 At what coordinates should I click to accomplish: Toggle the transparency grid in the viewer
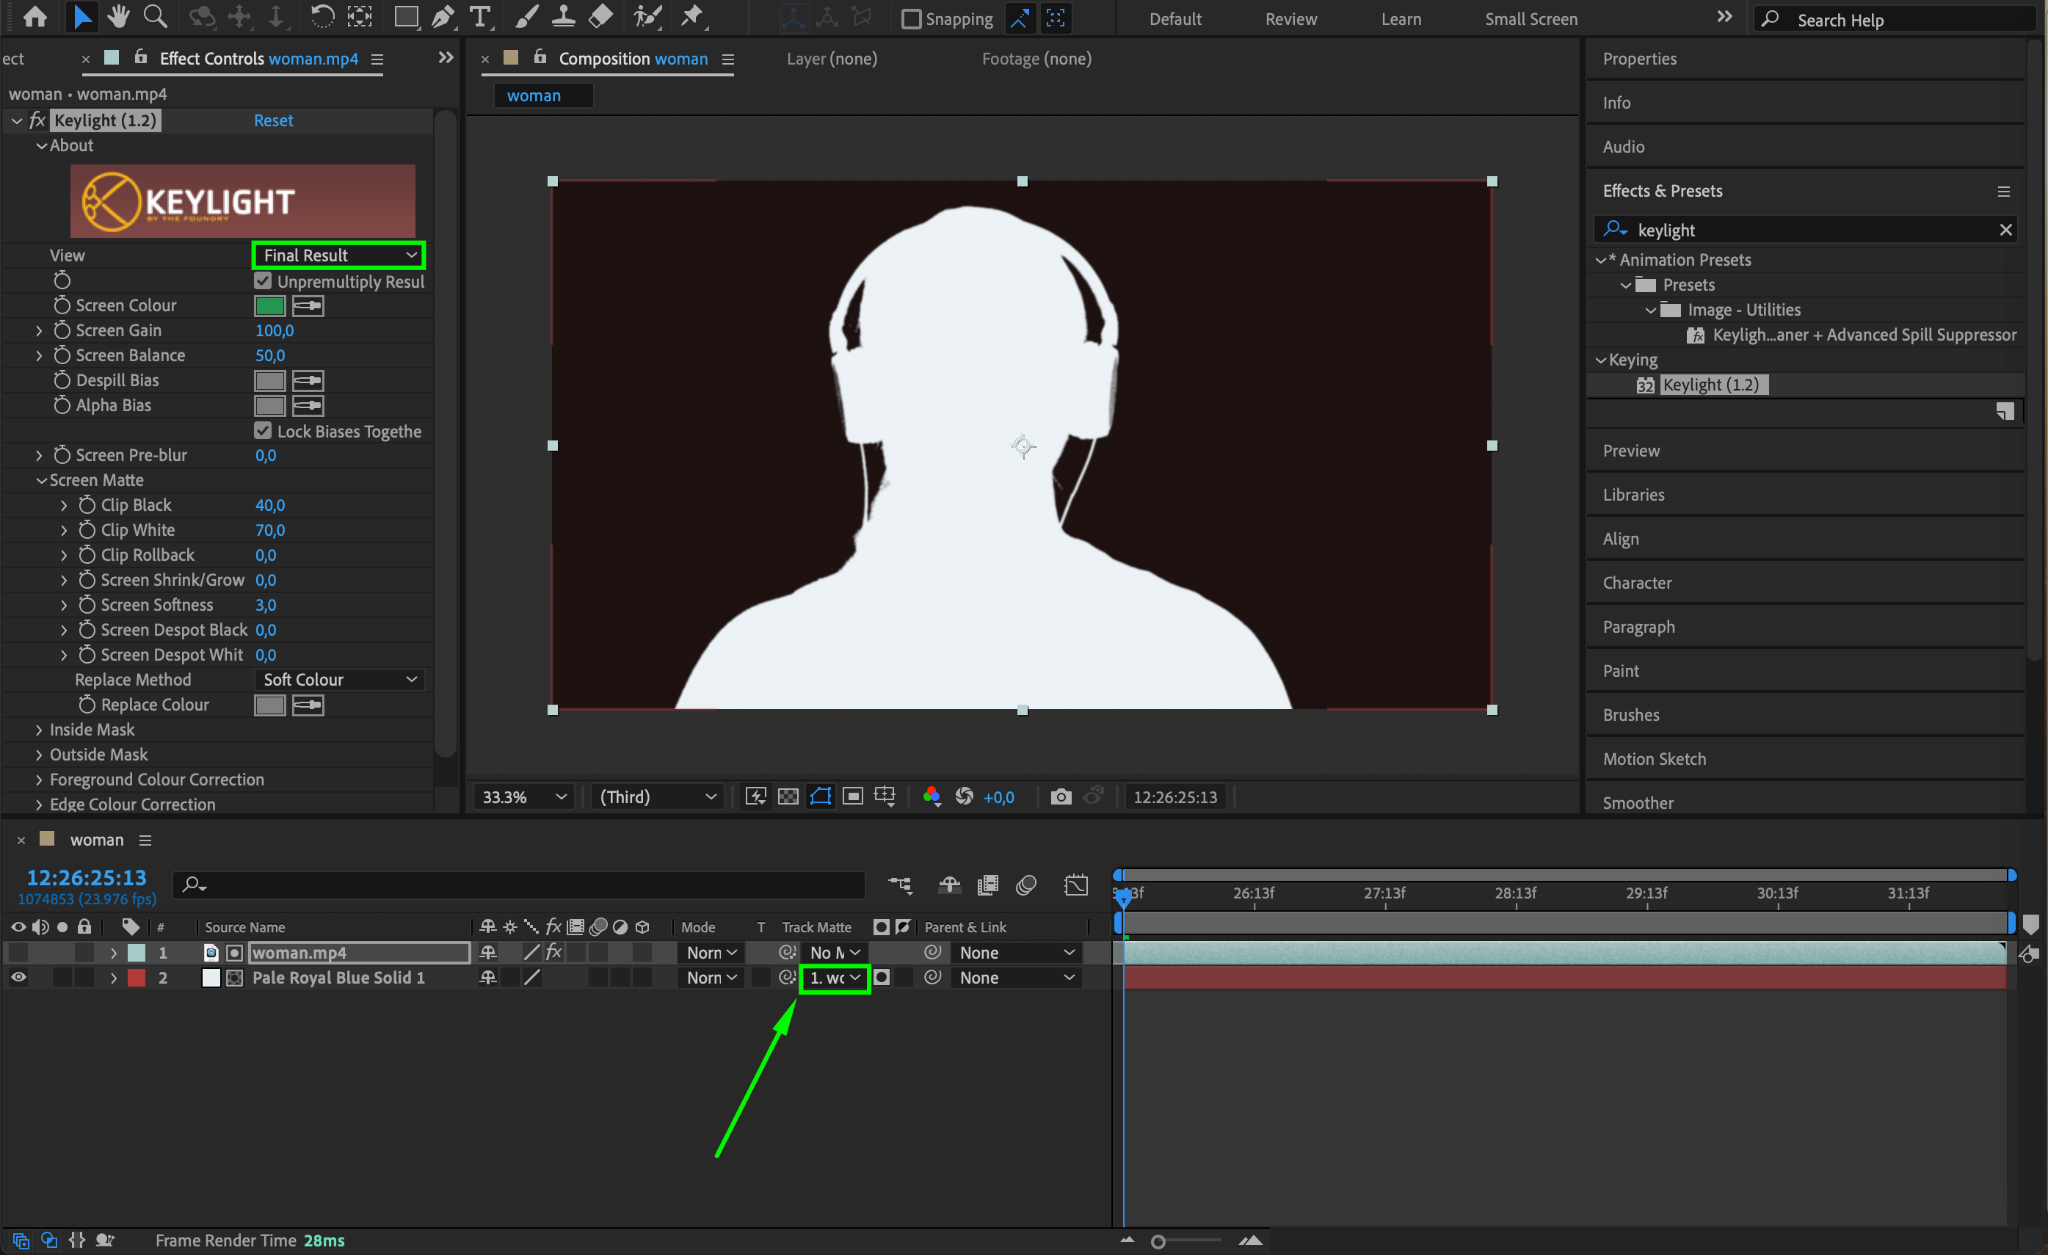[788, 797]
